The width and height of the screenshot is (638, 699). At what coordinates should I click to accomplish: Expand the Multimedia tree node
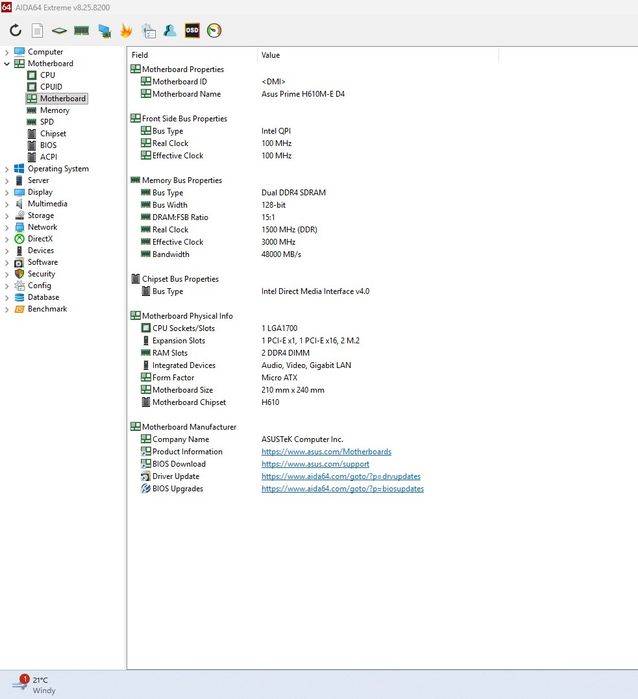pyautogui.click(x=6, y=204)
